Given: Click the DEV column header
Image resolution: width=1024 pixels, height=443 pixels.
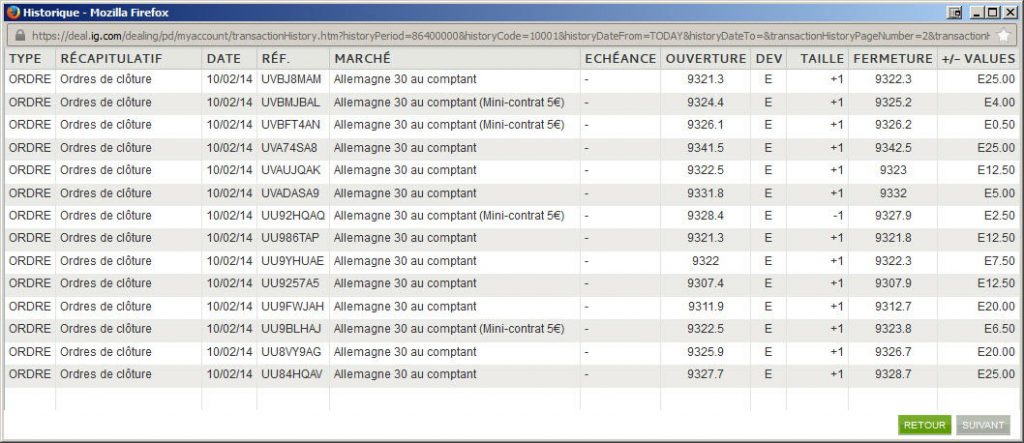Looking at the screenshot, I should [769, 59].
